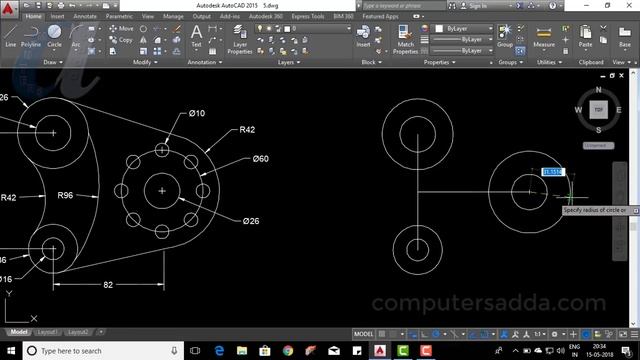The image size is (640, 360).
Task: Toggle Polar tracking in status bar
Action: pos(436,334)
